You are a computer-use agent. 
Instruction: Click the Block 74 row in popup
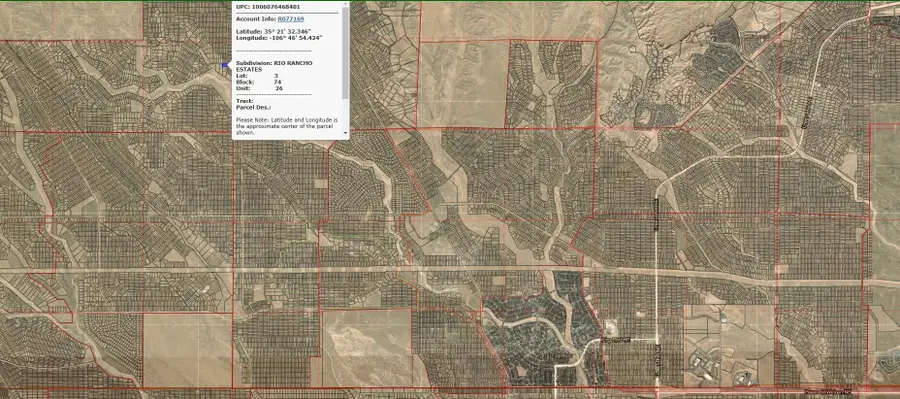pos(258,82)
